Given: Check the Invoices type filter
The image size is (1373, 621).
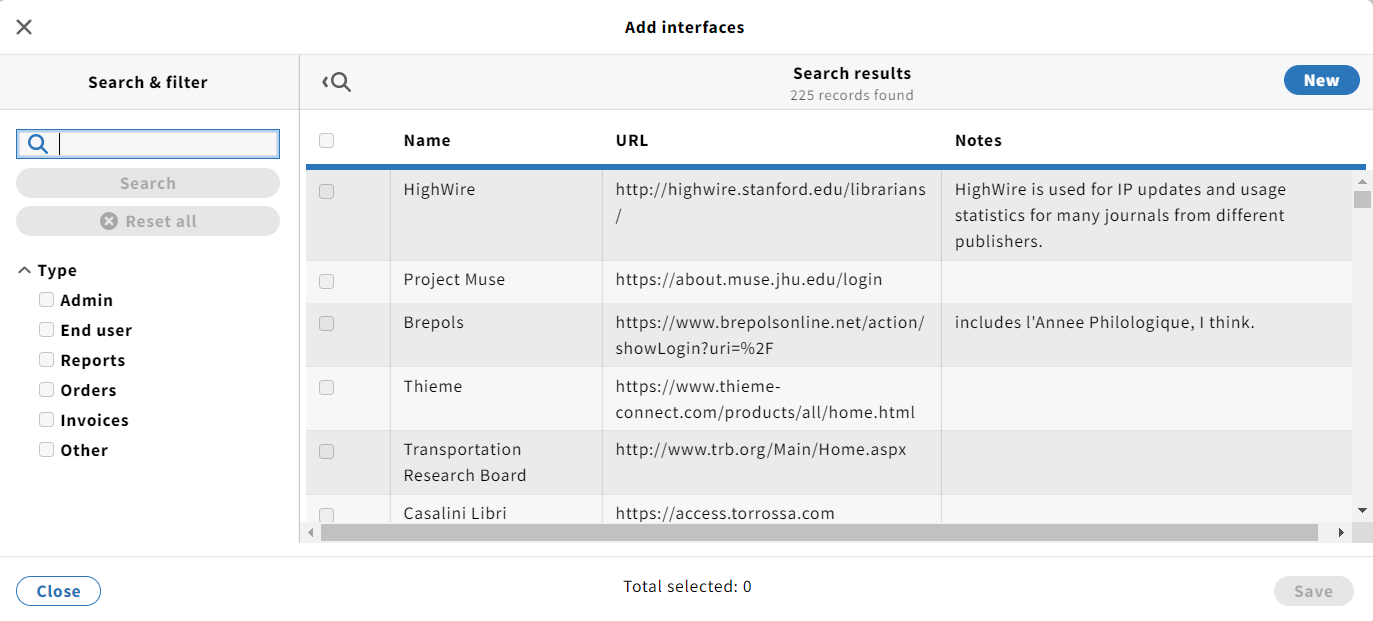Looking at the screenshot, I should click(46, 419).
